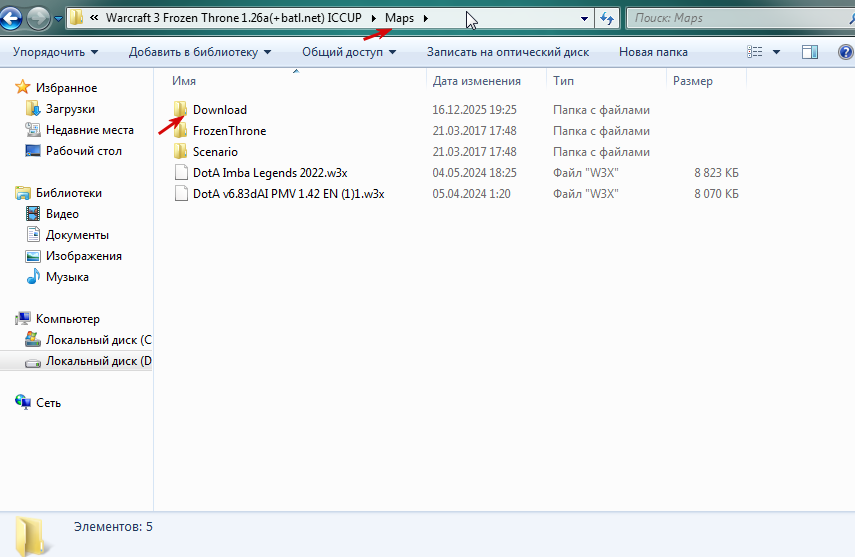Expand hidden path via double chevron
The width and height of the screenshot is (855, 557).
(94, 17)
